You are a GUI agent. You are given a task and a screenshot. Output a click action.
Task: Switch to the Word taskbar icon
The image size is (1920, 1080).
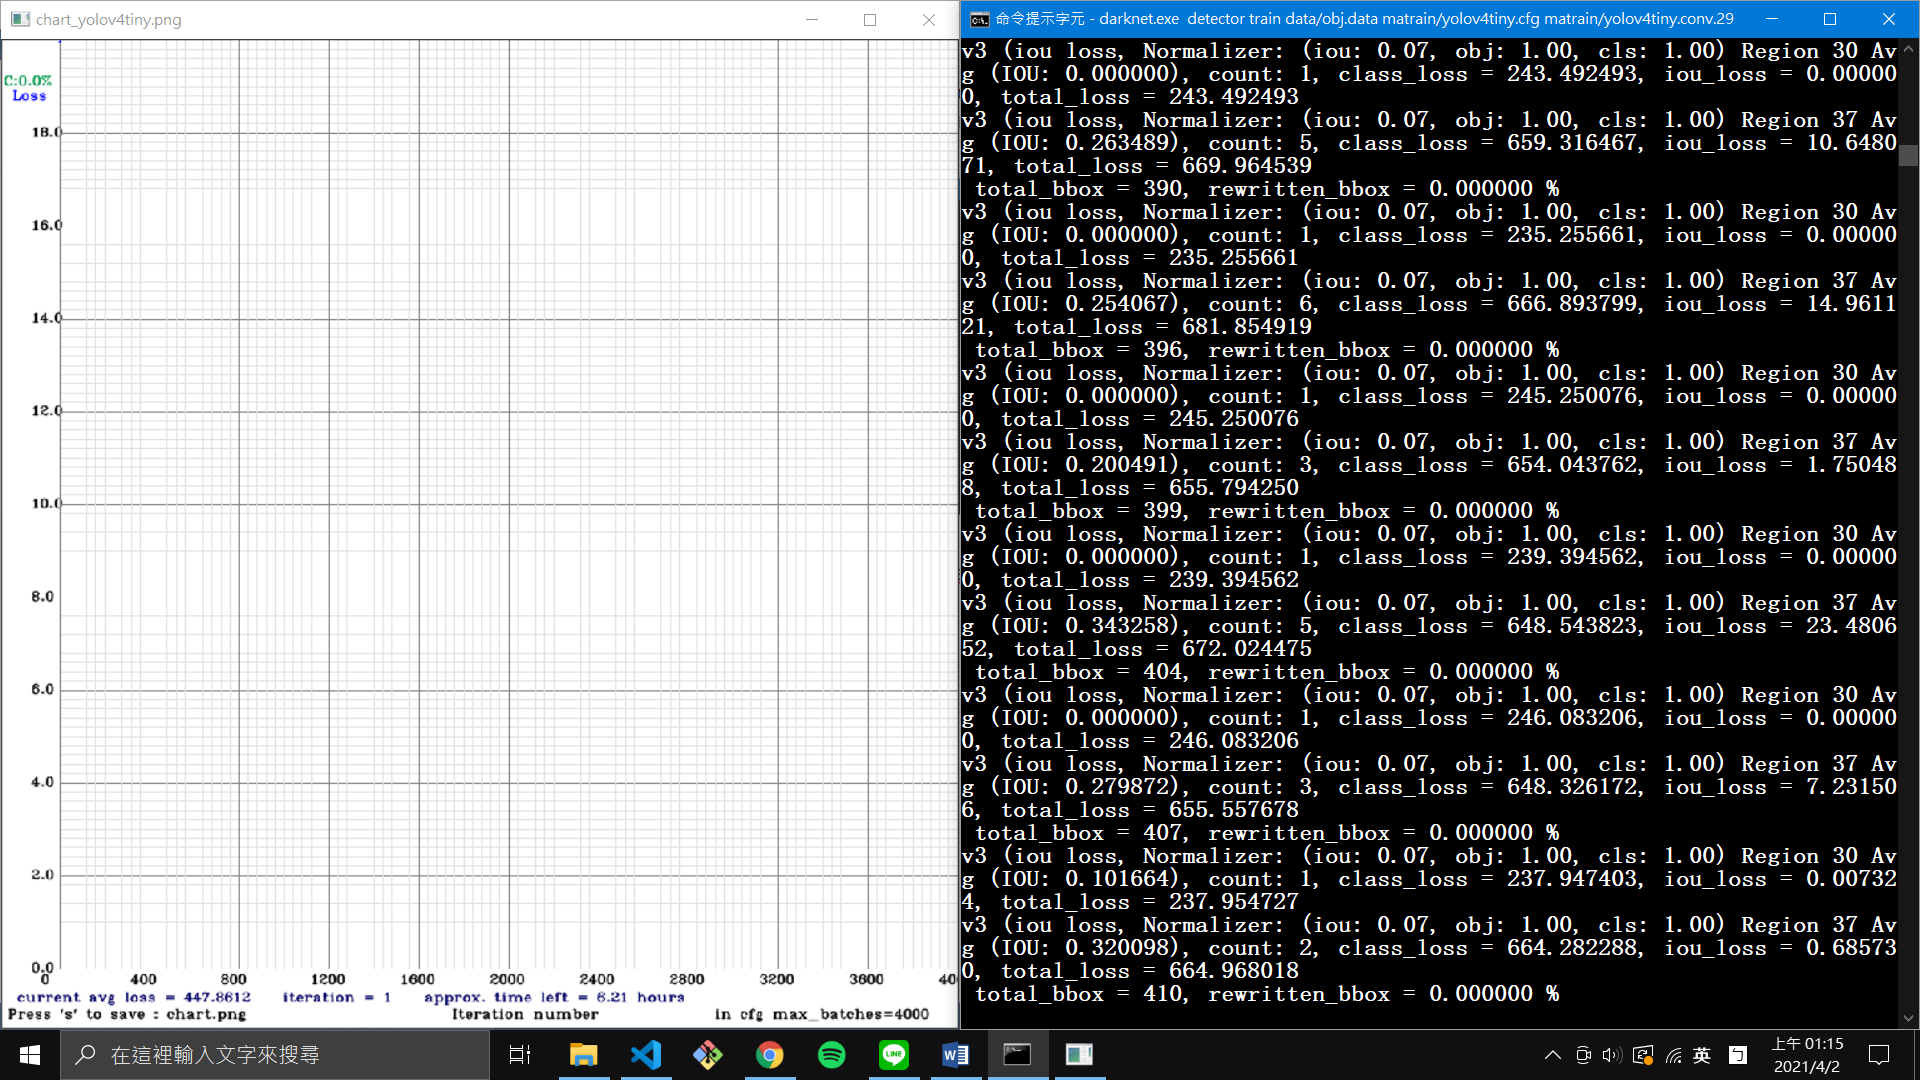coord(955,1055)
